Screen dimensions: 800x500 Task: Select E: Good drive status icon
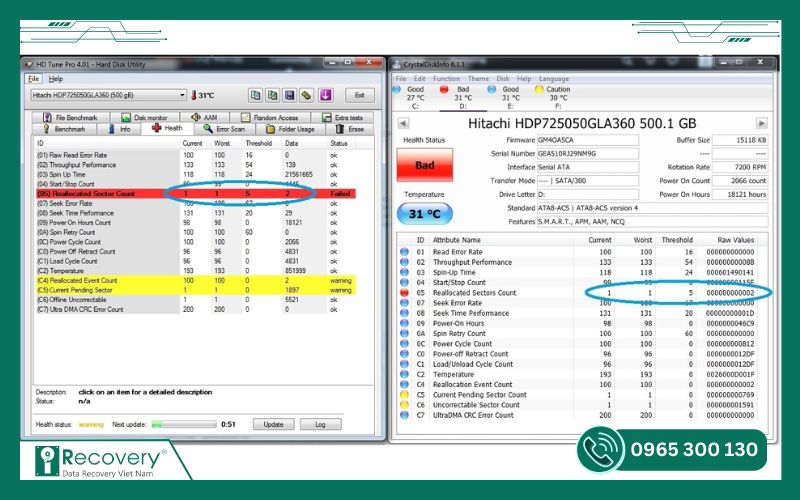click(491, 90)
